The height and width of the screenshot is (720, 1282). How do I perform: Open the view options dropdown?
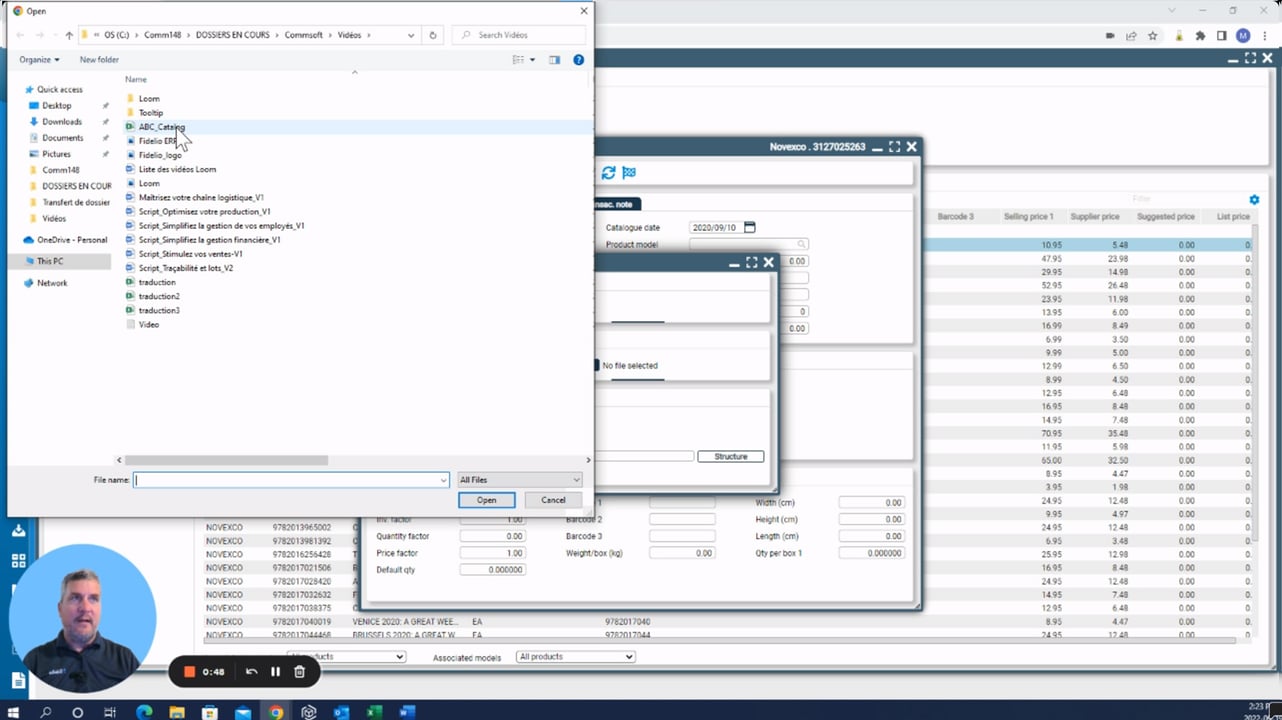(532, 60)
